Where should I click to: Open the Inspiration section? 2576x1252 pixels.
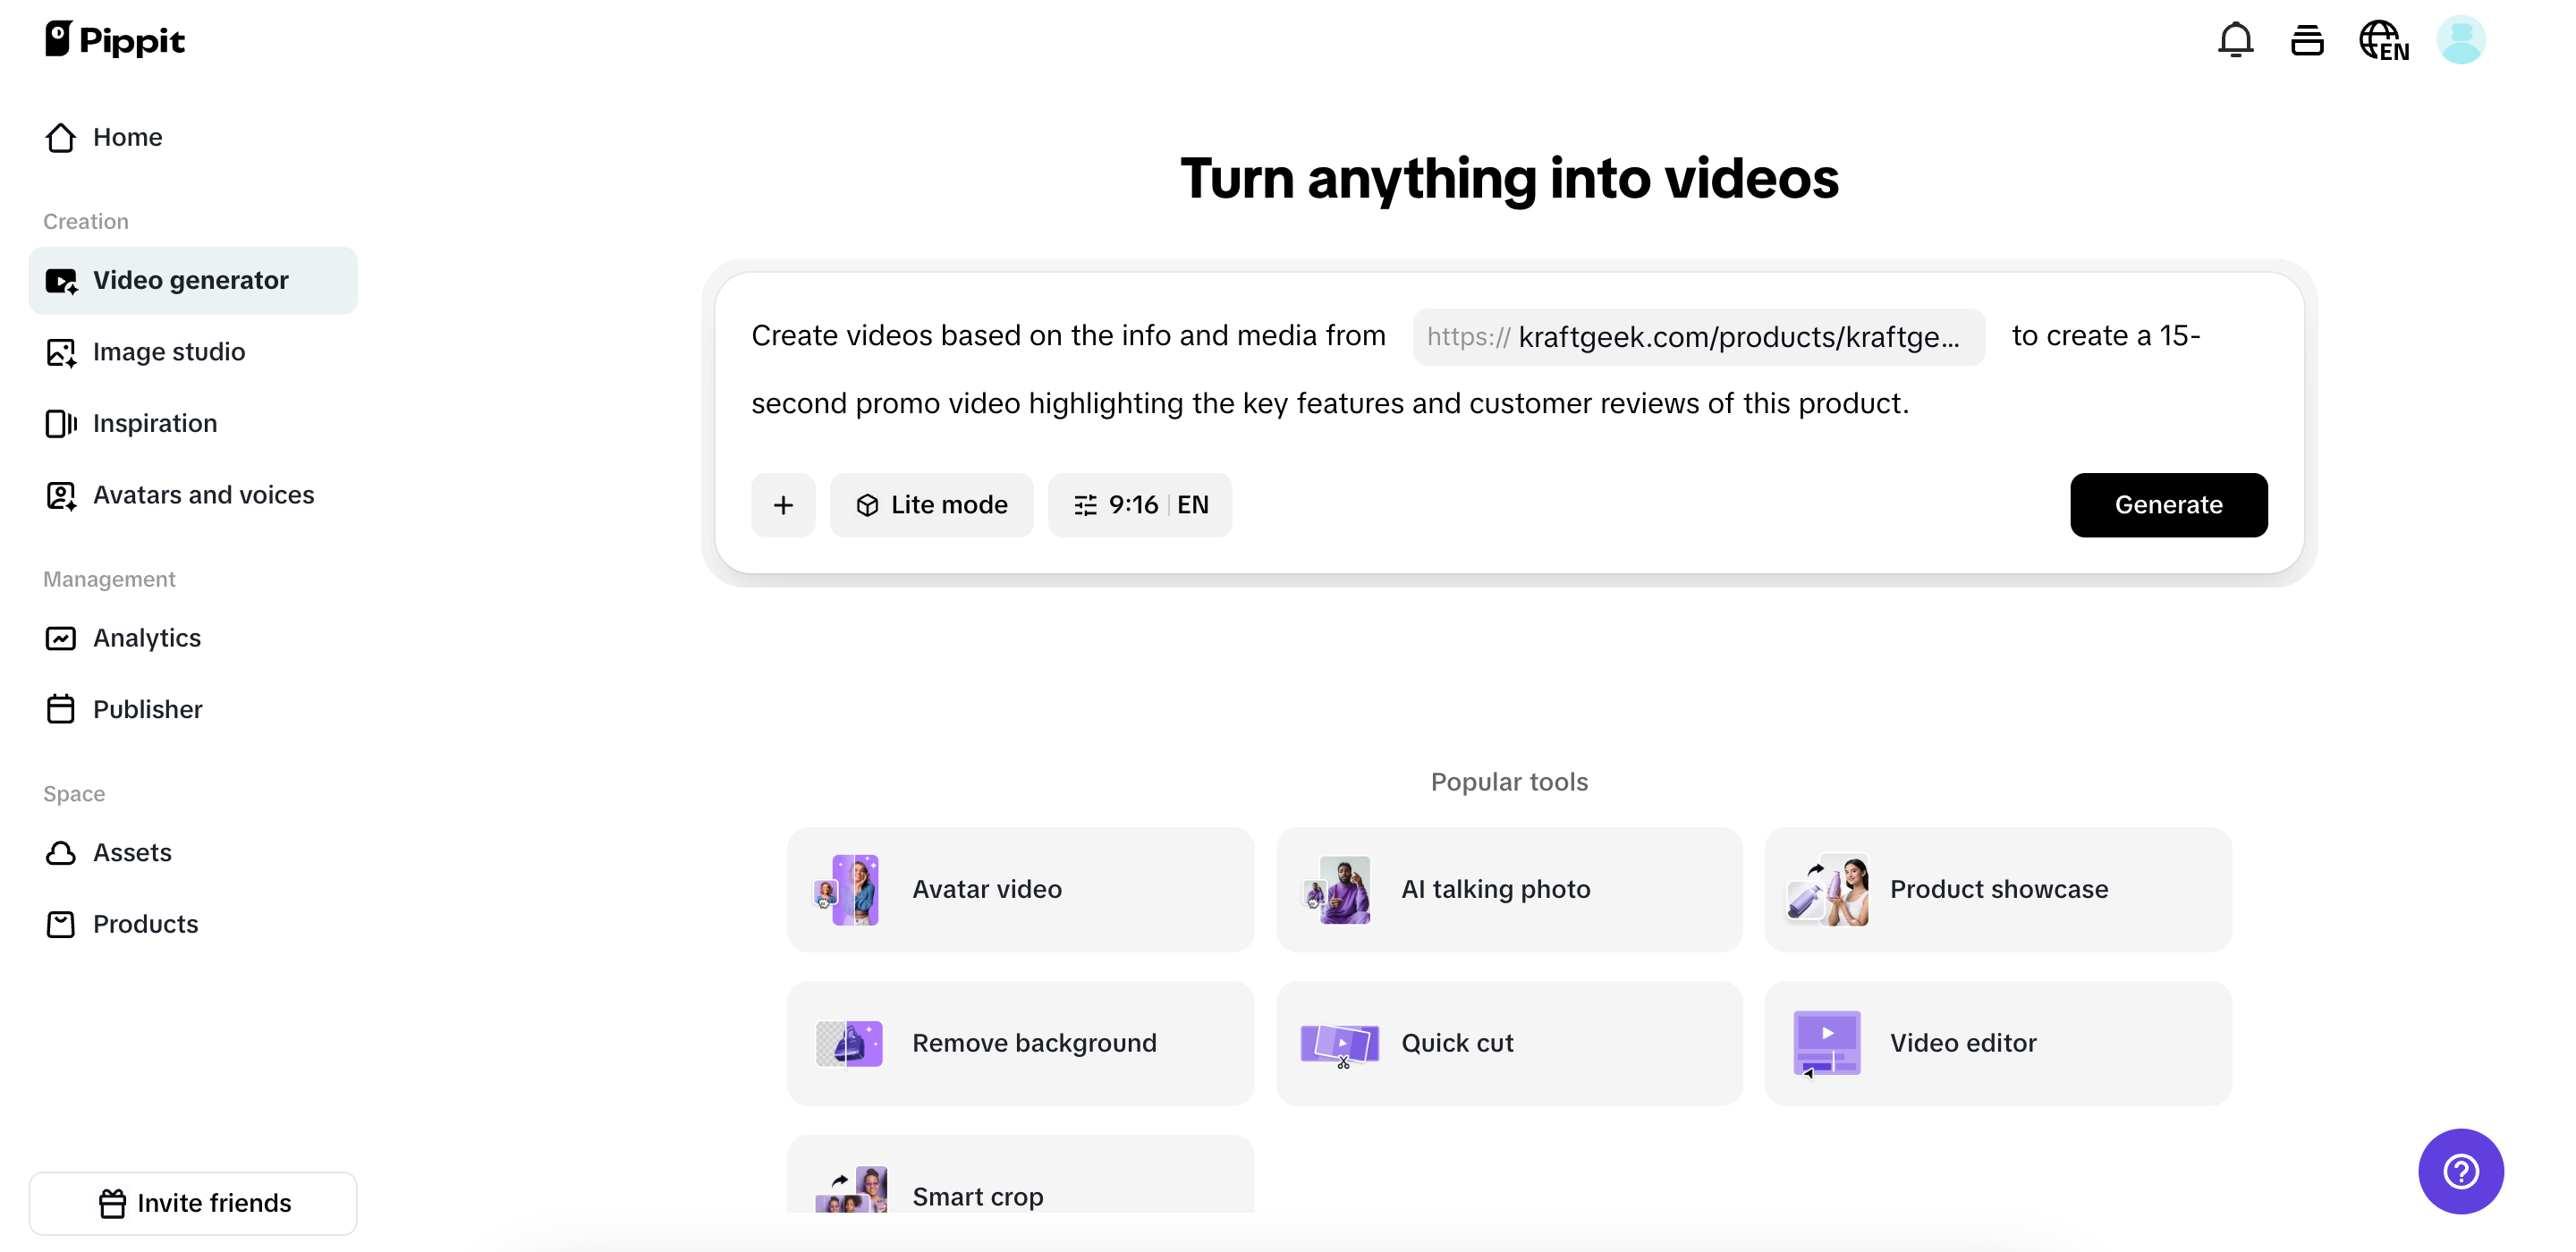point(155,423)
